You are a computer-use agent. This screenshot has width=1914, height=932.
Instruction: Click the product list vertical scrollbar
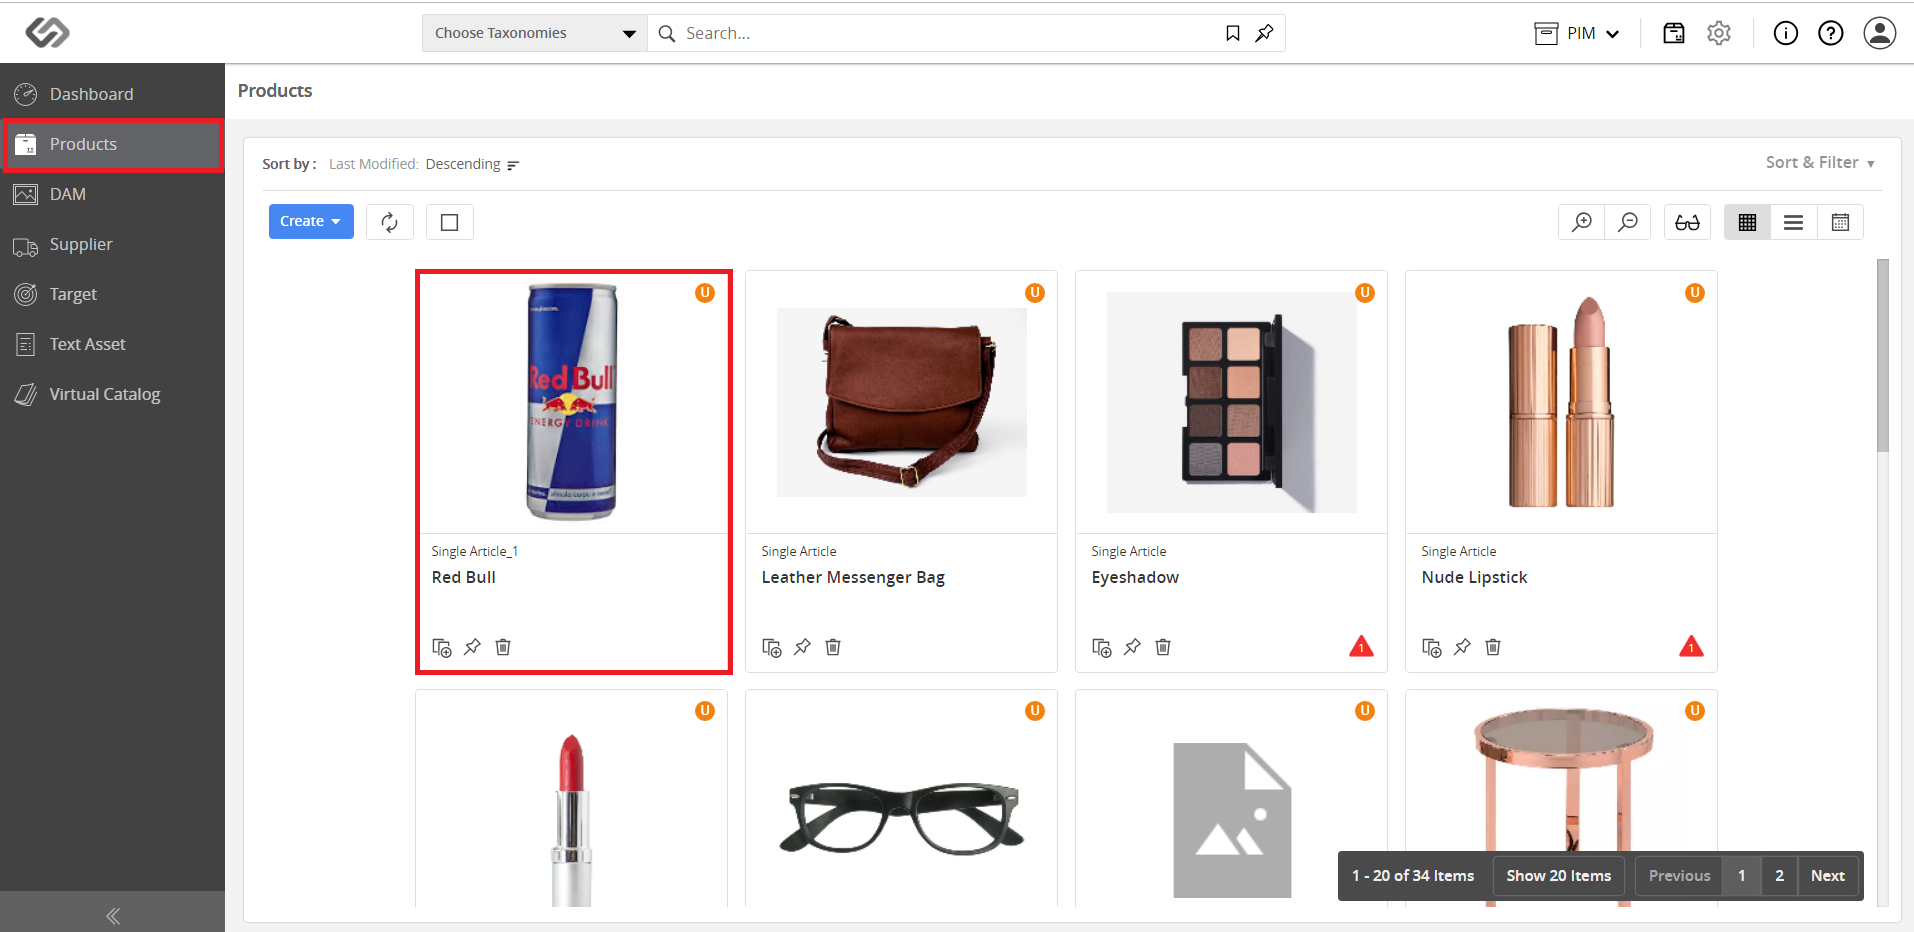[1883, 355]
